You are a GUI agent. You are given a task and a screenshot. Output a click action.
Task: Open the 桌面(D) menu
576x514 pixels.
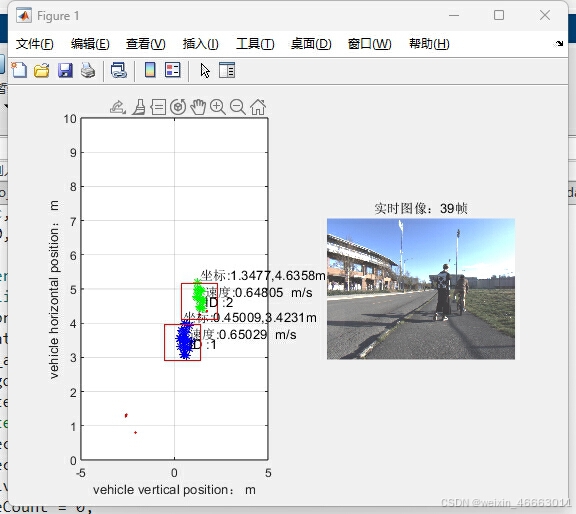click(311, 44)
